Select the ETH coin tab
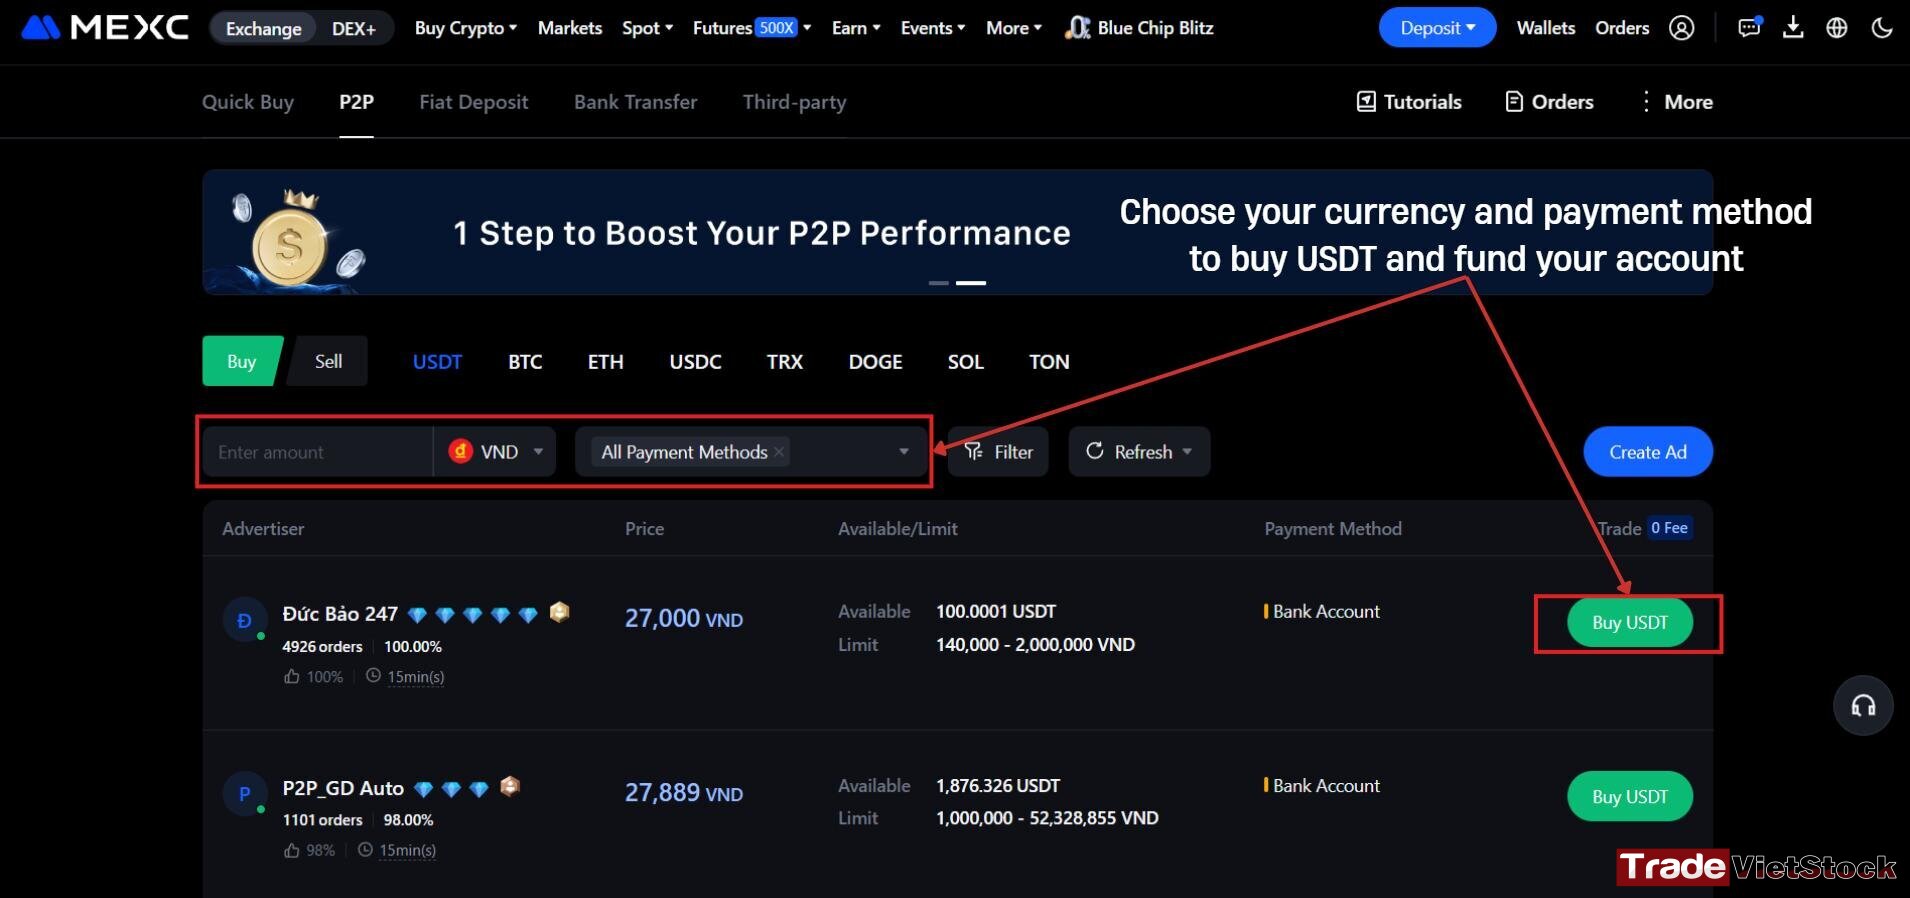 (606, 361)
